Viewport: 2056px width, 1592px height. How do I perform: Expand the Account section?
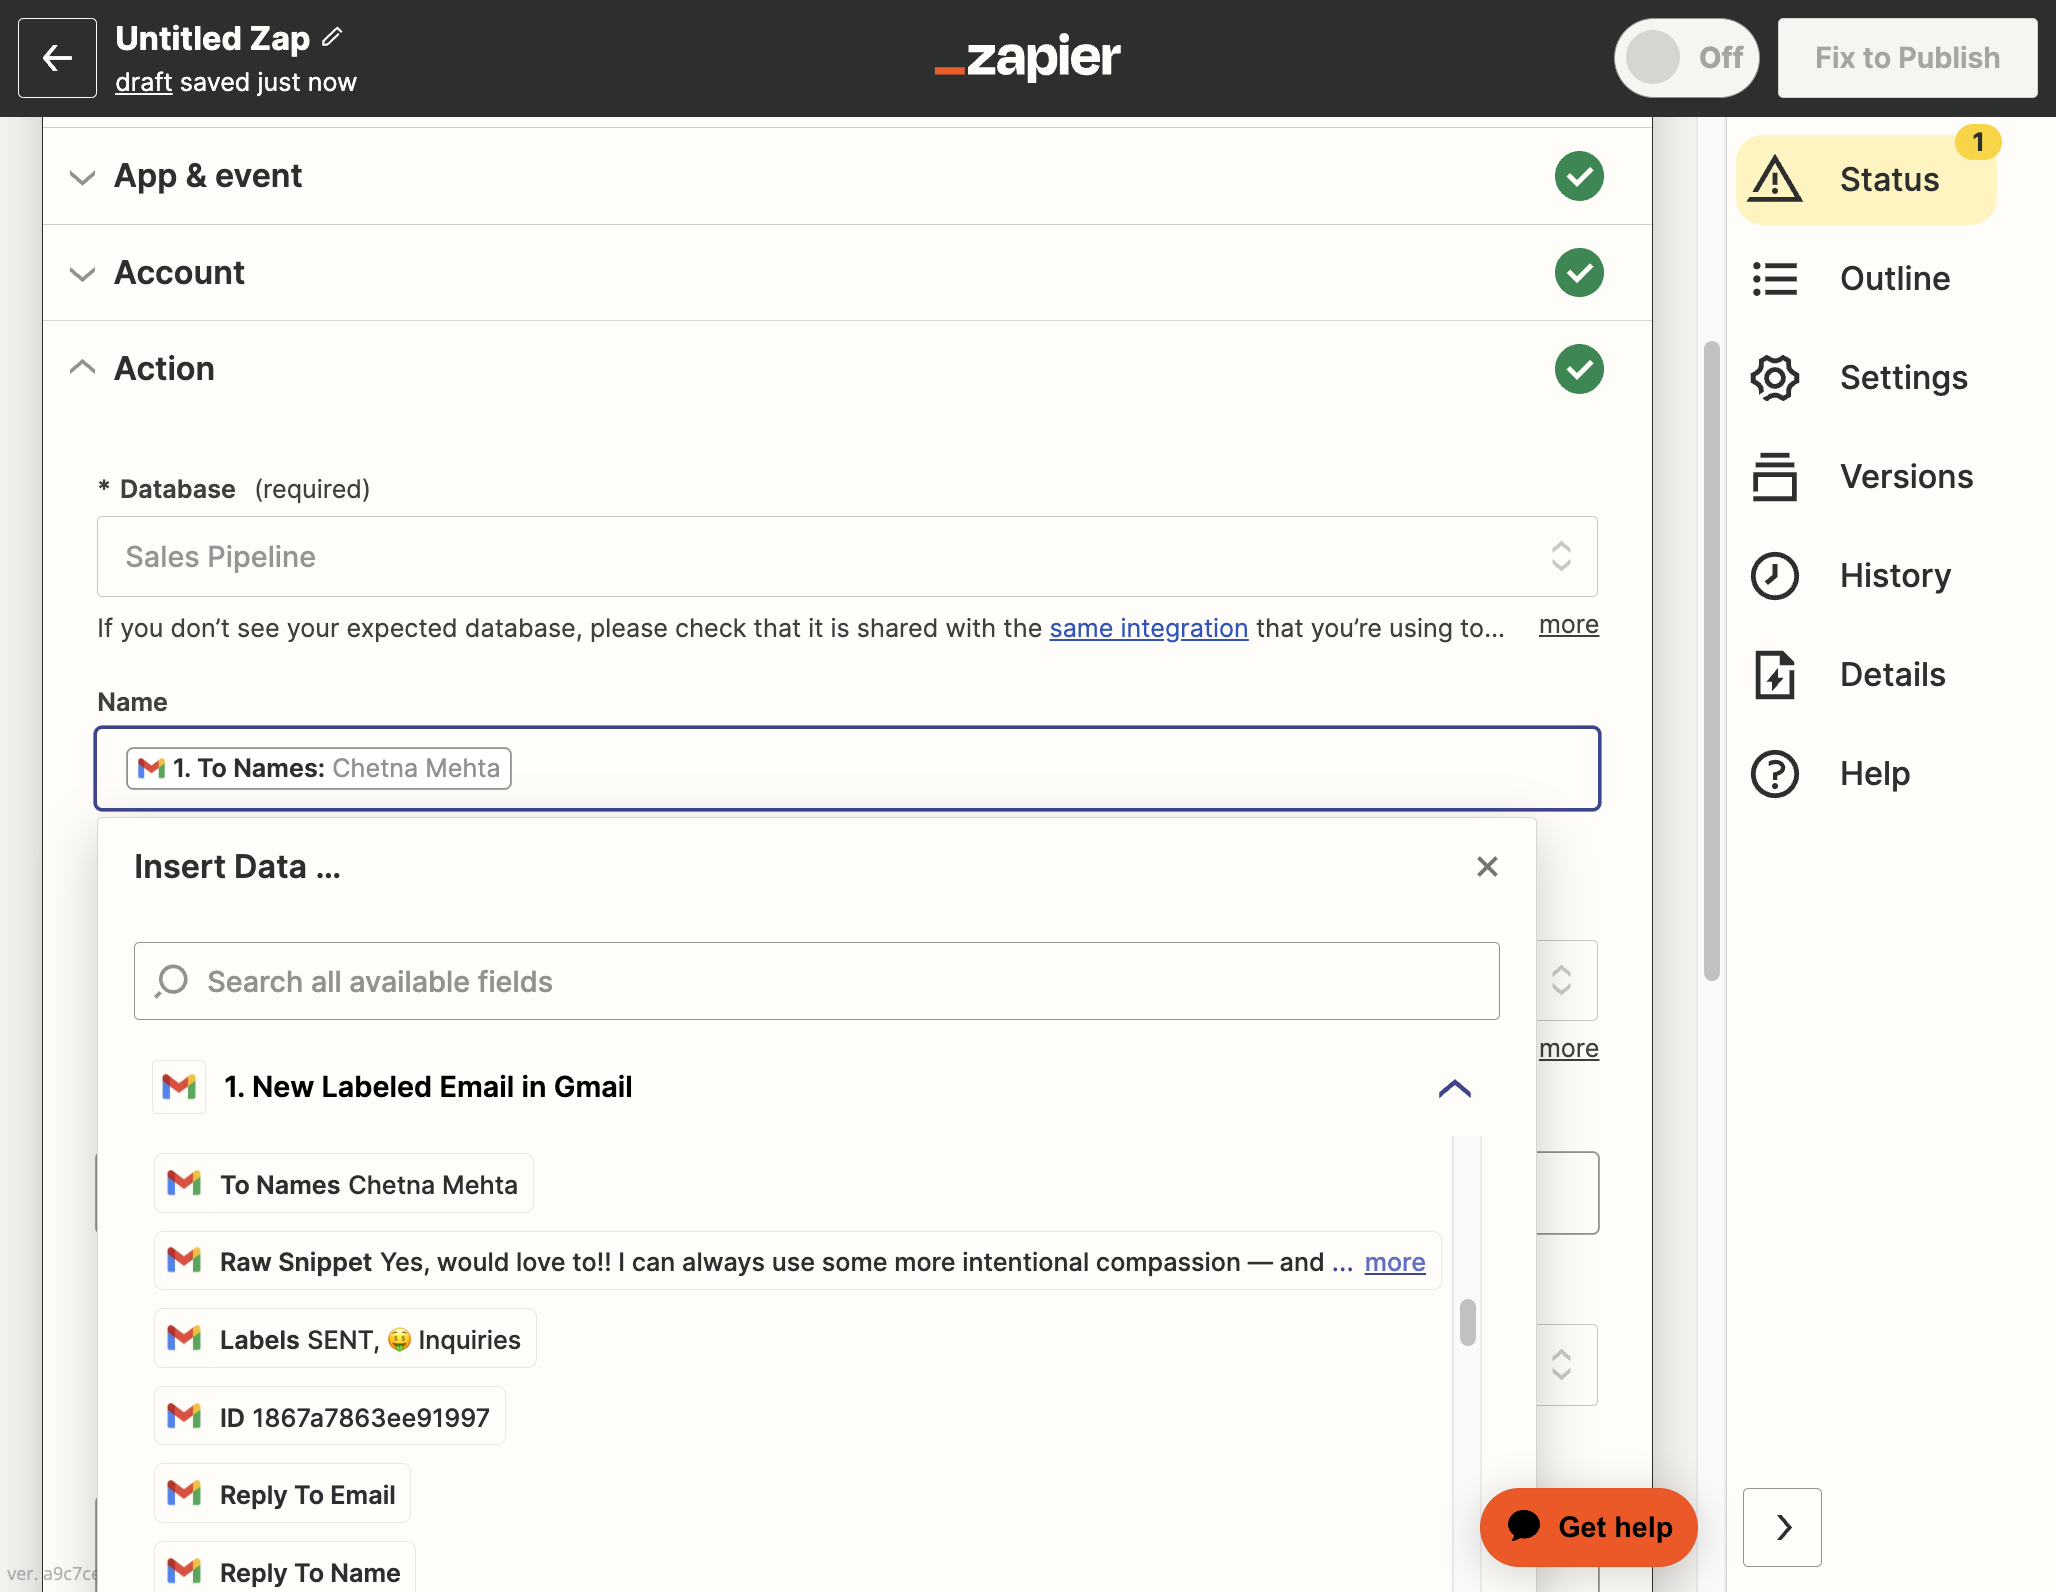coord(82,274)
